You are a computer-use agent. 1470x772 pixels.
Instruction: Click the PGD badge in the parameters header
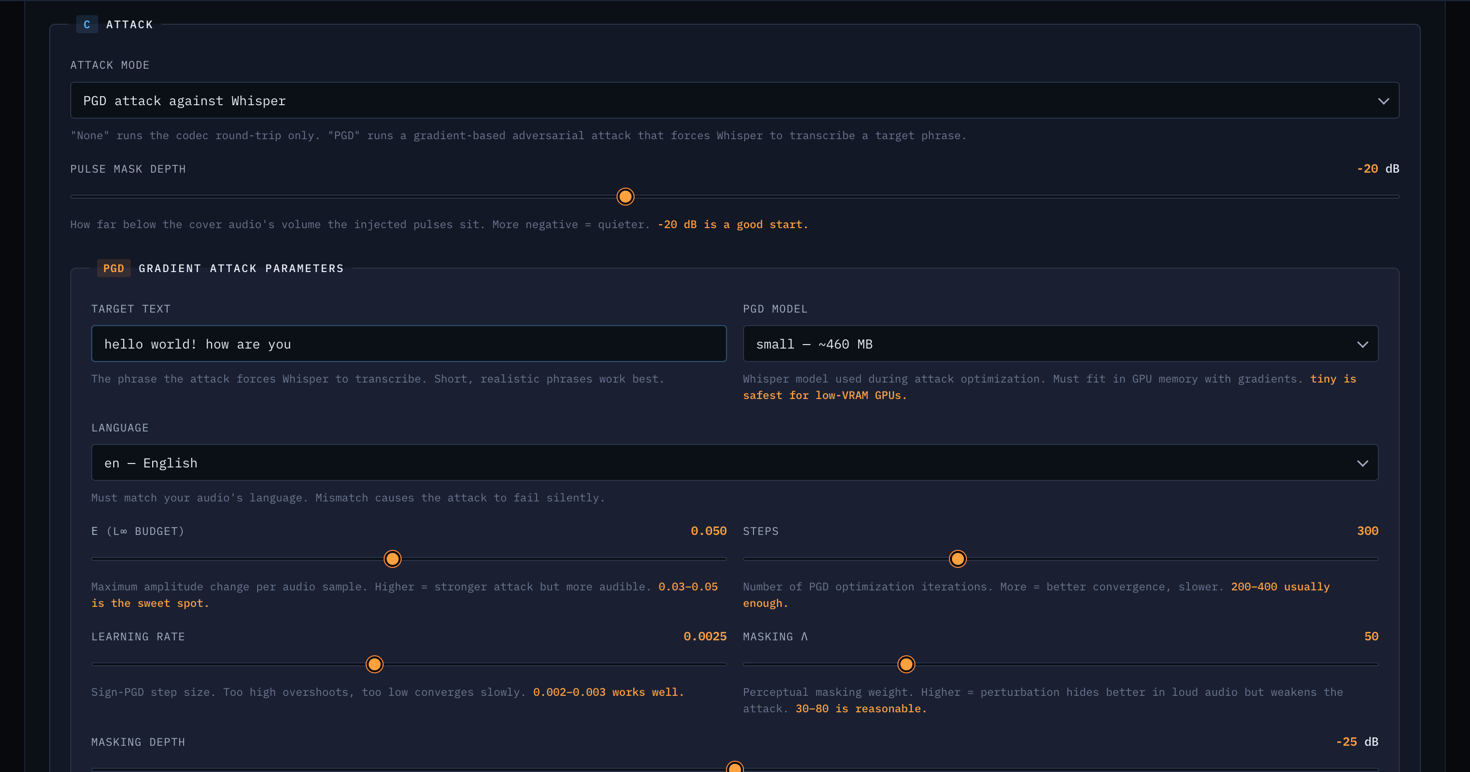[x=113, y=268]
